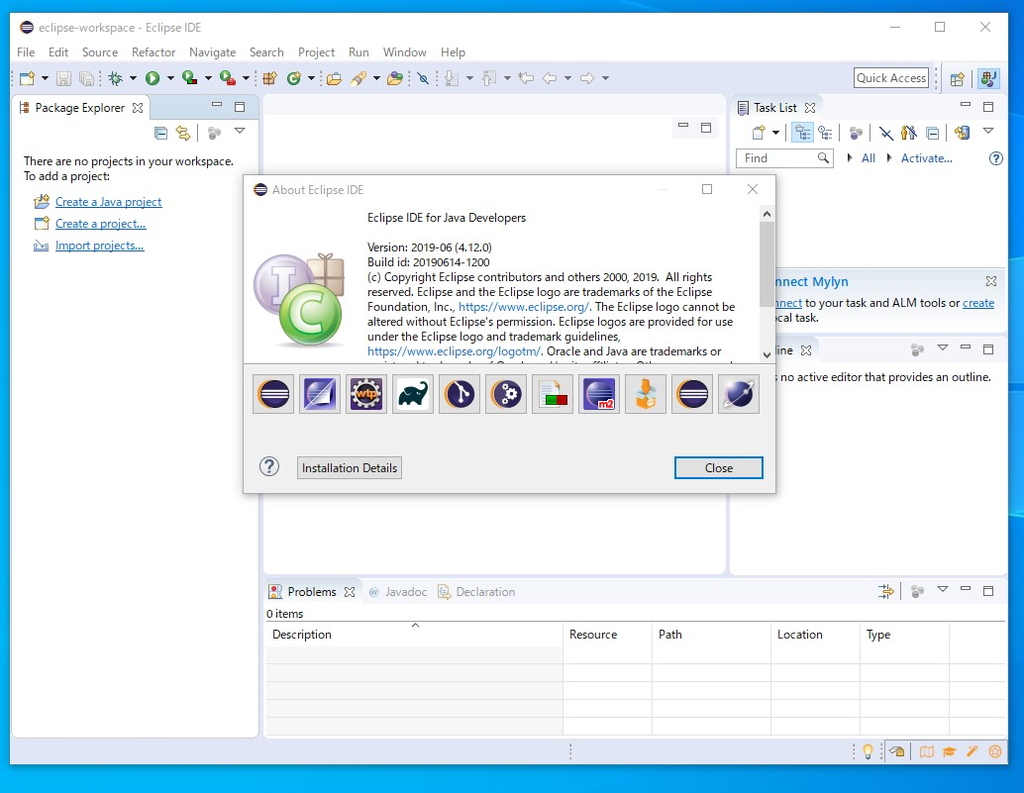Select the first Eclipse platform icon in dialog
Viewport: 1024px width, 793px height.
pyautogui.click(x=273, y=394)
